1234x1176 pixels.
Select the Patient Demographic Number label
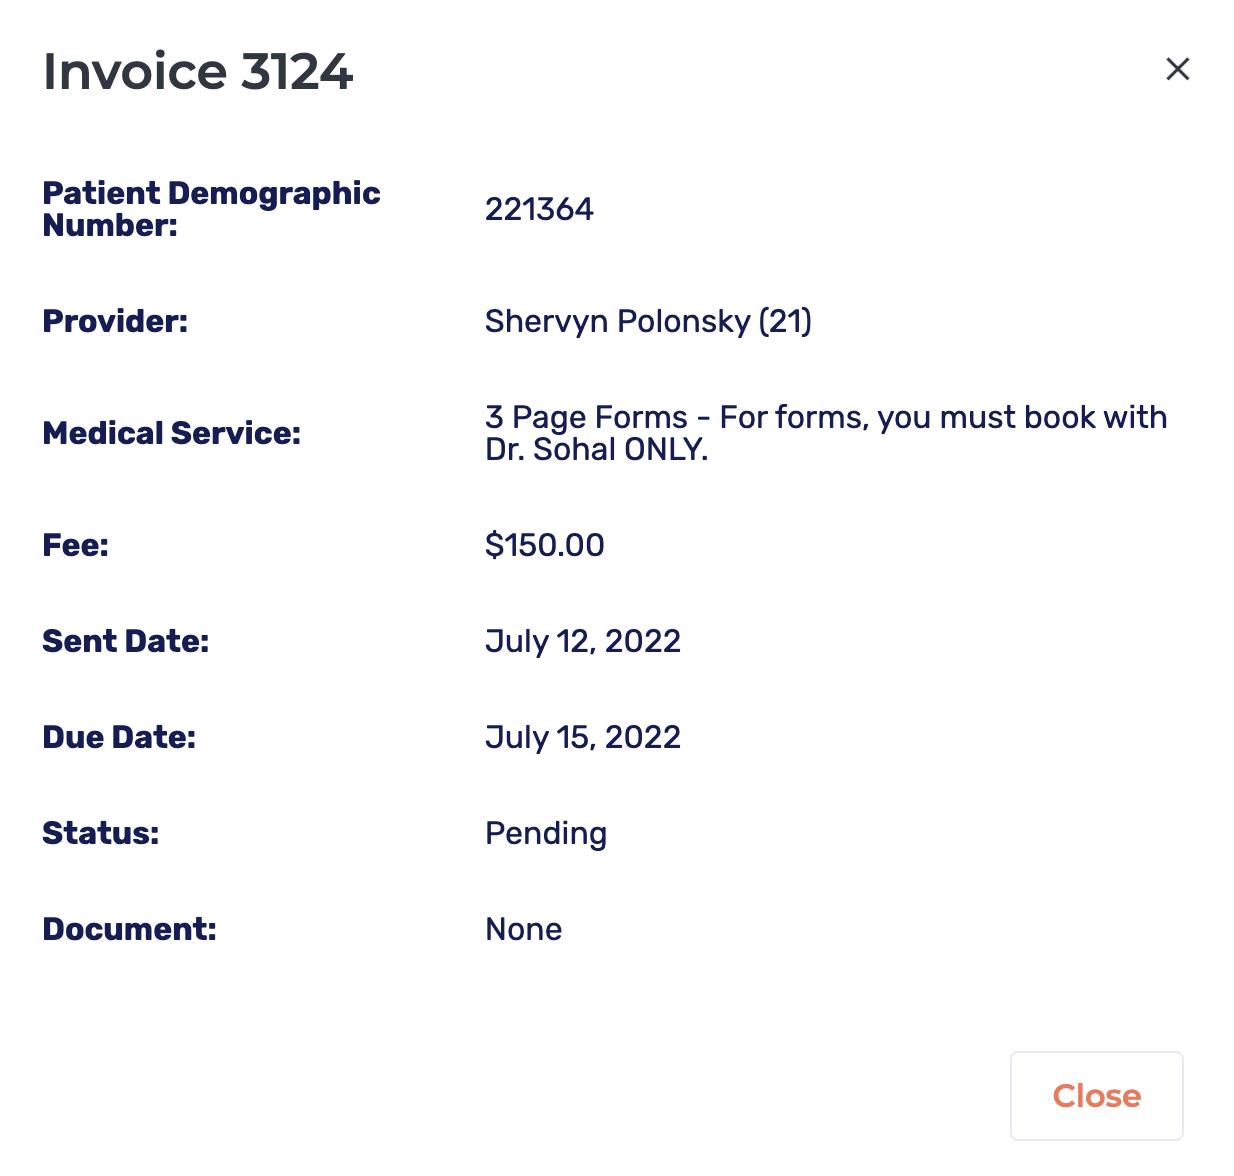[211, 208]
